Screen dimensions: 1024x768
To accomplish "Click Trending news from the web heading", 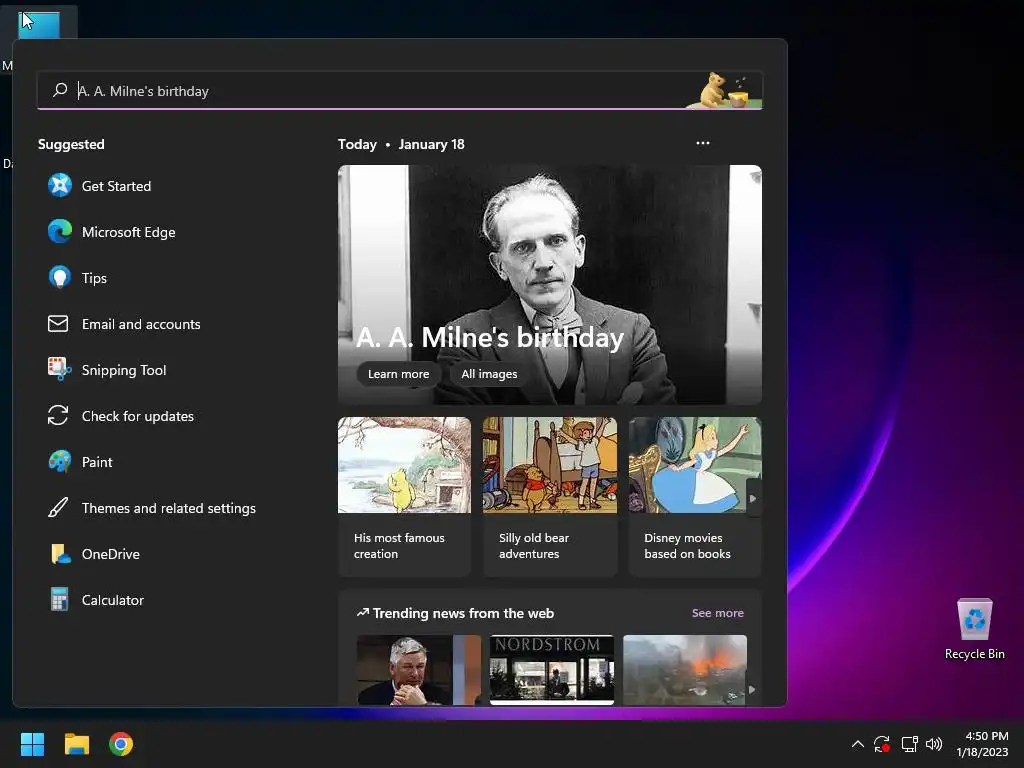I will [463, 613].
